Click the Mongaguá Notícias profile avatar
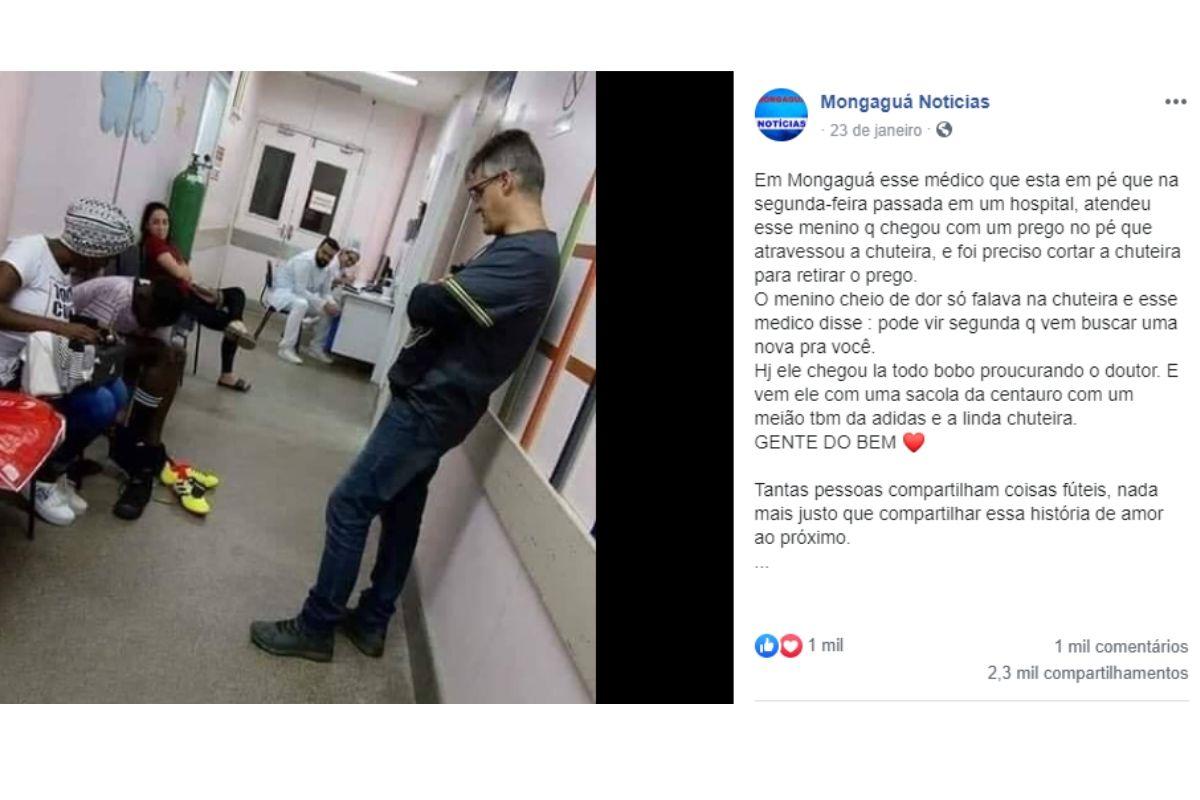Image resolution: width=1200 pixels, height=800 pixels. (781, 114)
